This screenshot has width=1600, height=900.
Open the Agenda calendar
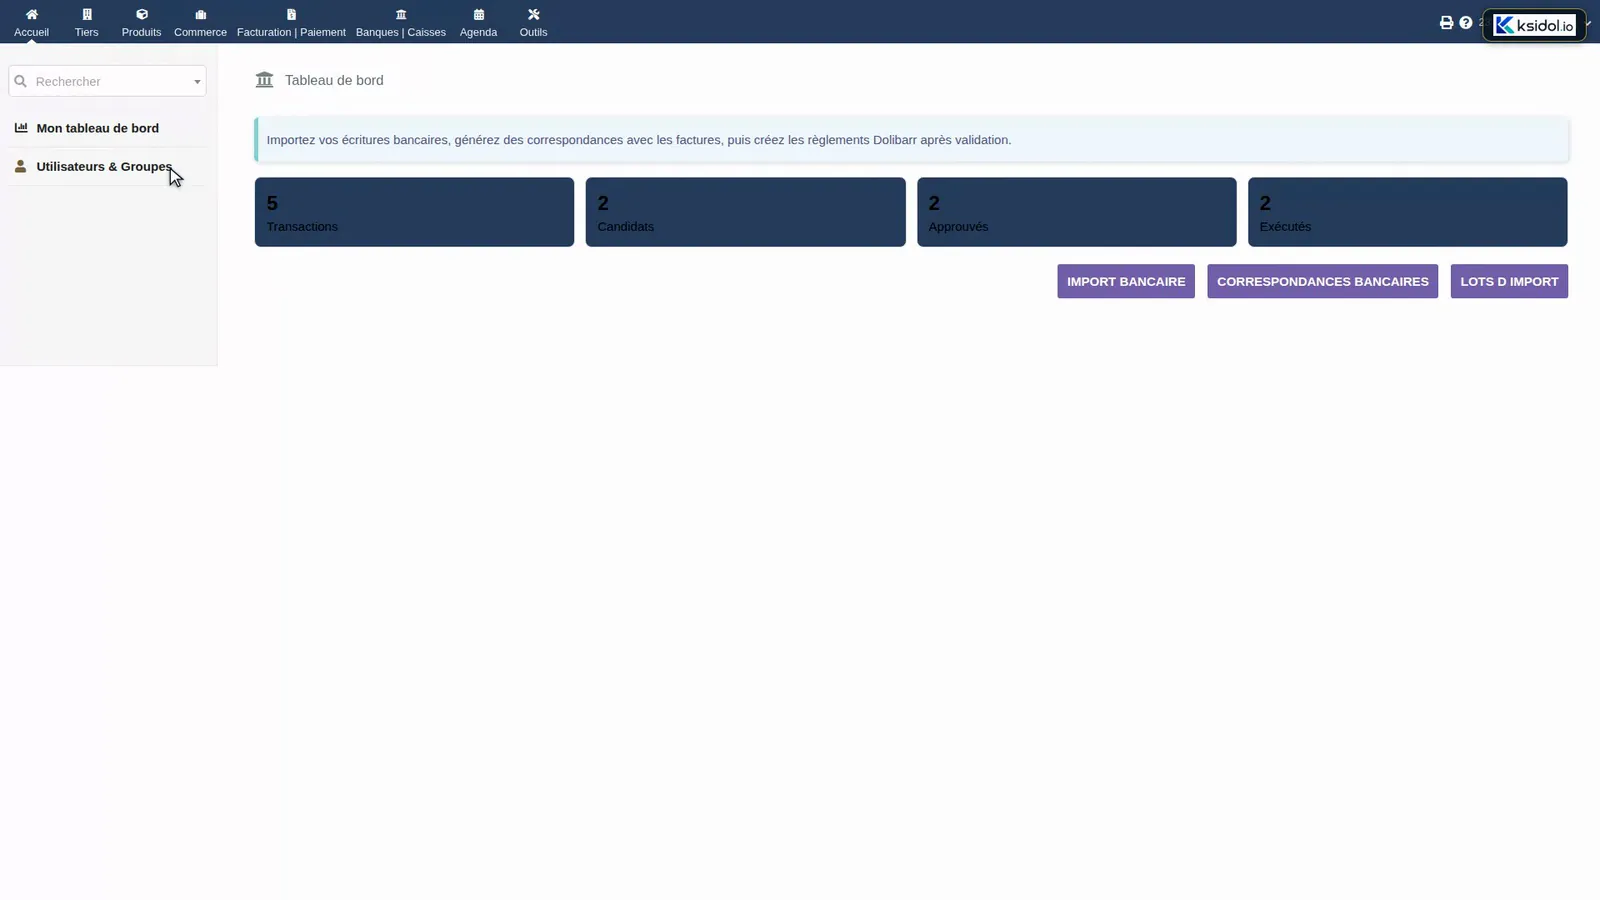tap(478, 22)
